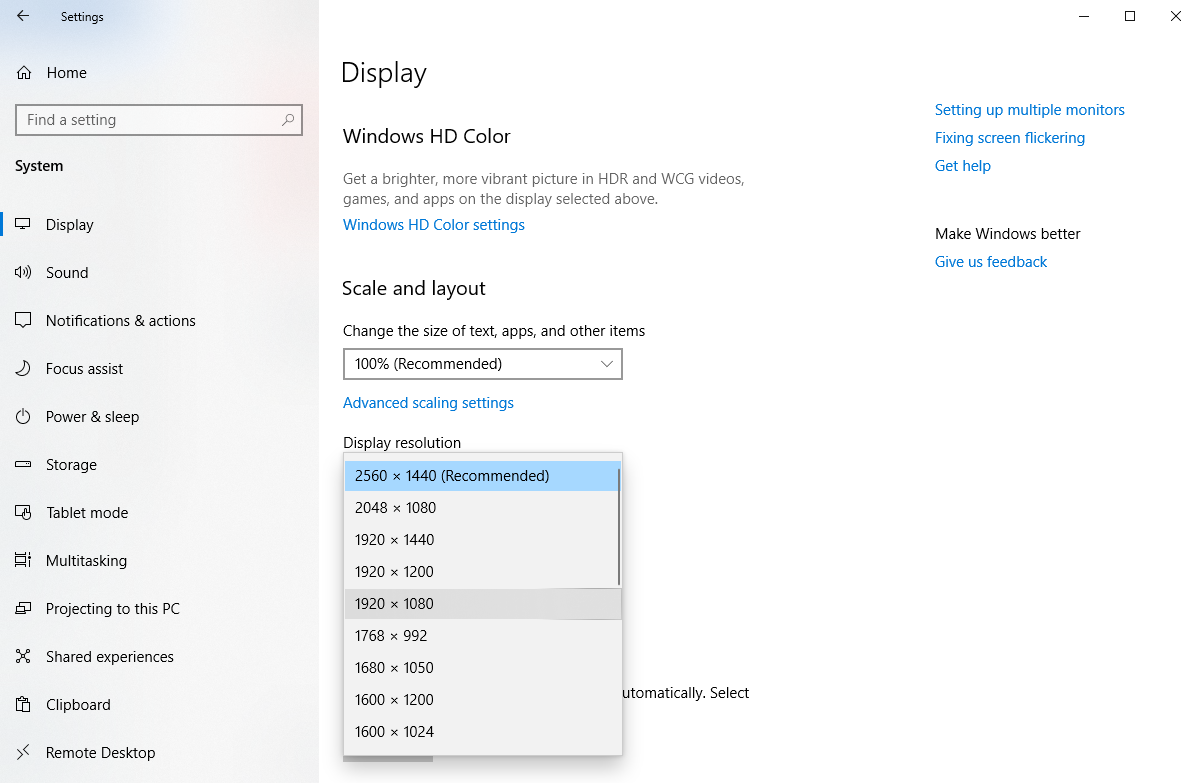1199x783 pixels.
Task: Click the Give us feedback link
Action: point(990,262)
